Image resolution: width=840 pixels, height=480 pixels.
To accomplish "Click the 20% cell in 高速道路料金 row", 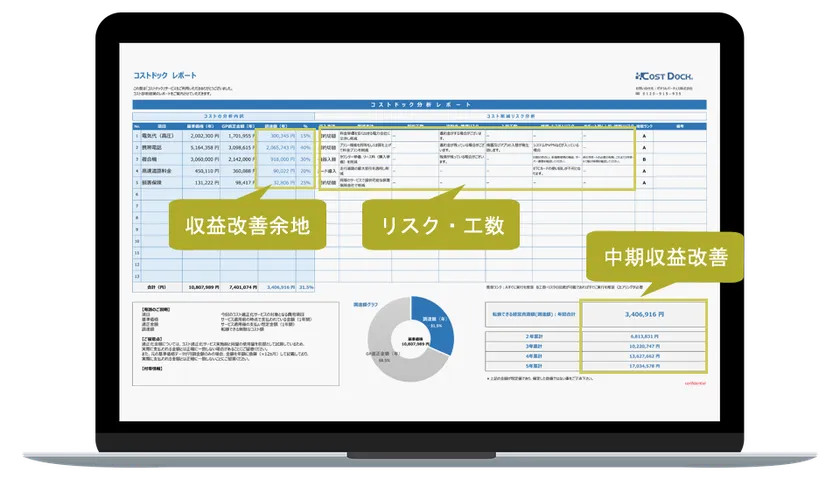I will click(305, 171).
